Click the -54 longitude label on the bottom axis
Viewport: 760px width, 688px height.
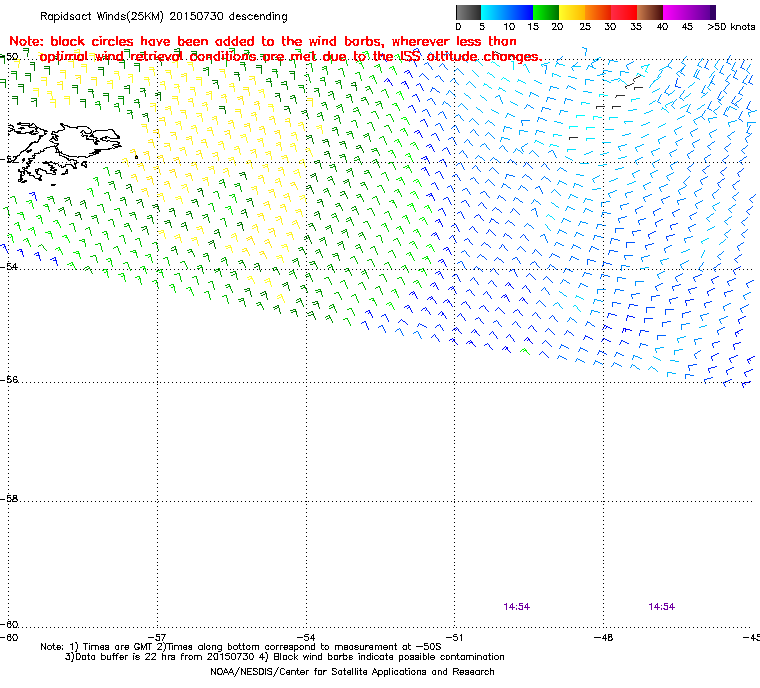pos(306,637)
